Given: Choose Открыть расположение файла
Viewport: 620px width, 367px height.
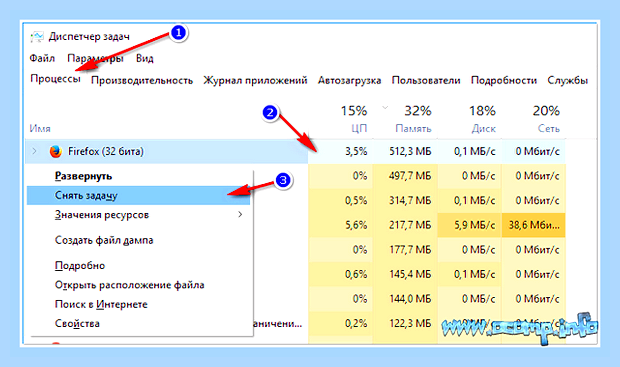Looking at the screenshot, I should pyautogui.click(x=130, y=285).
